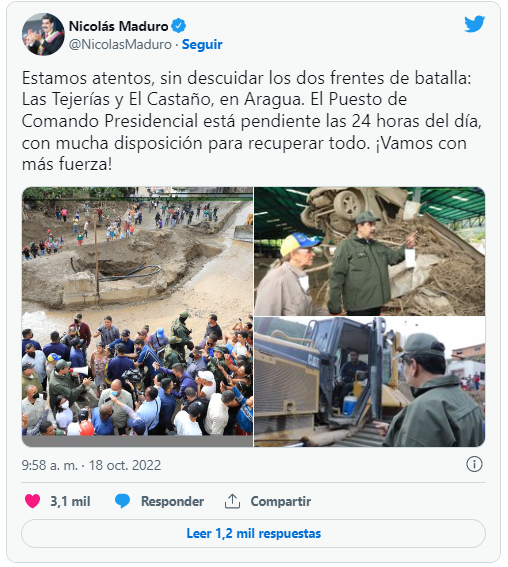Open the 9:58 a. m. timestamp link
Screen dimensions: 508x567
tap(50, 465)
